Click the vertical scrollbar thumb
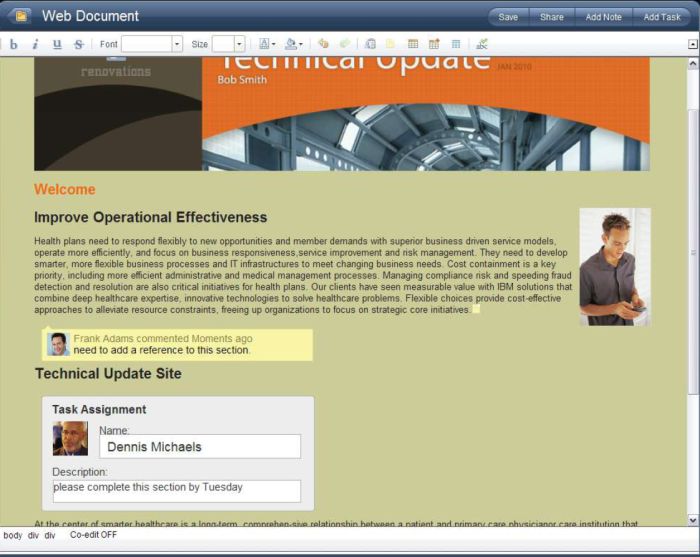The width and height of the screenshot is (700, 557). (692, 252)
